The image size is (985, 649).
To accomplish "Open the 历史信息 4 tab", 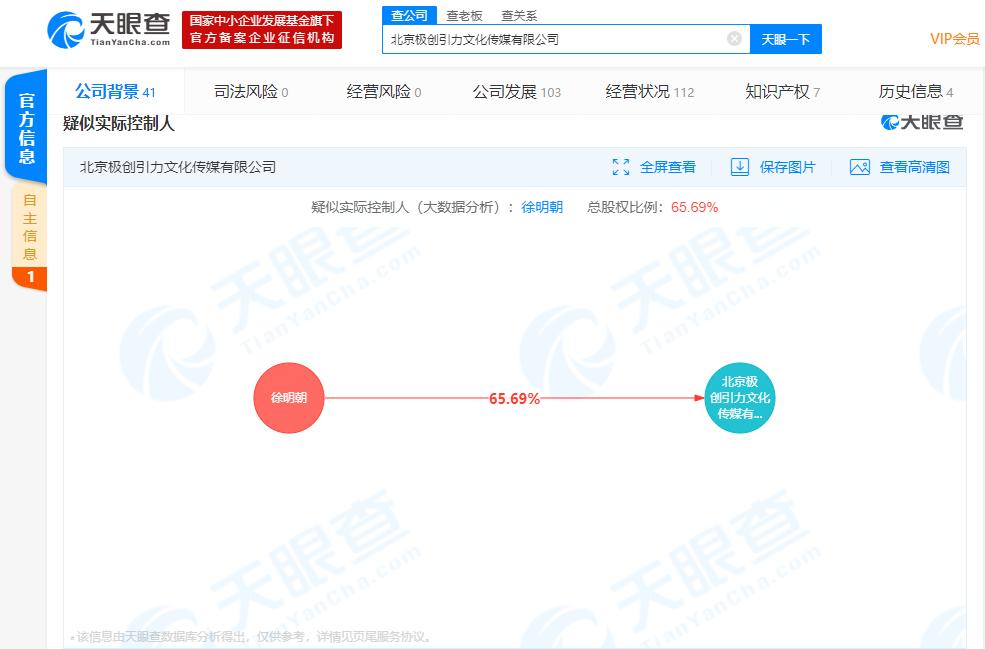I will (915, 92).
